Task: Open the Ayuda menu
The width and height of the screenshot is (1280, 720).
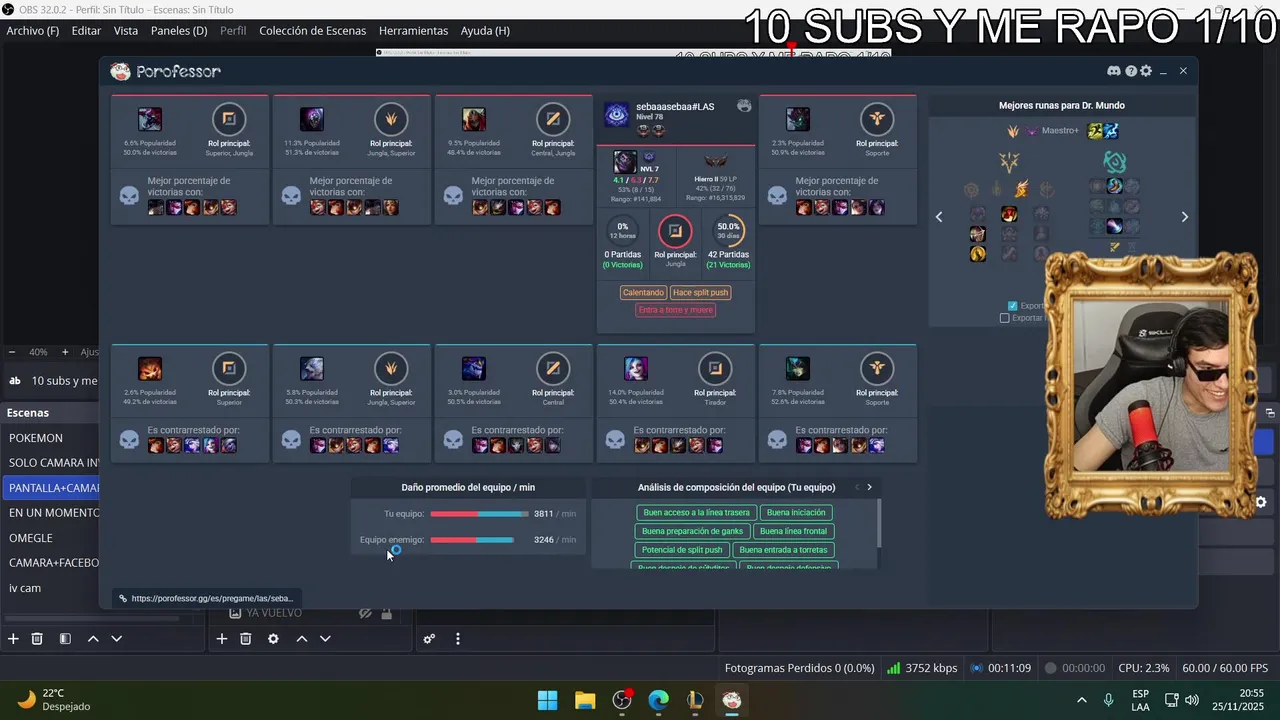Action: coord(485,31)
